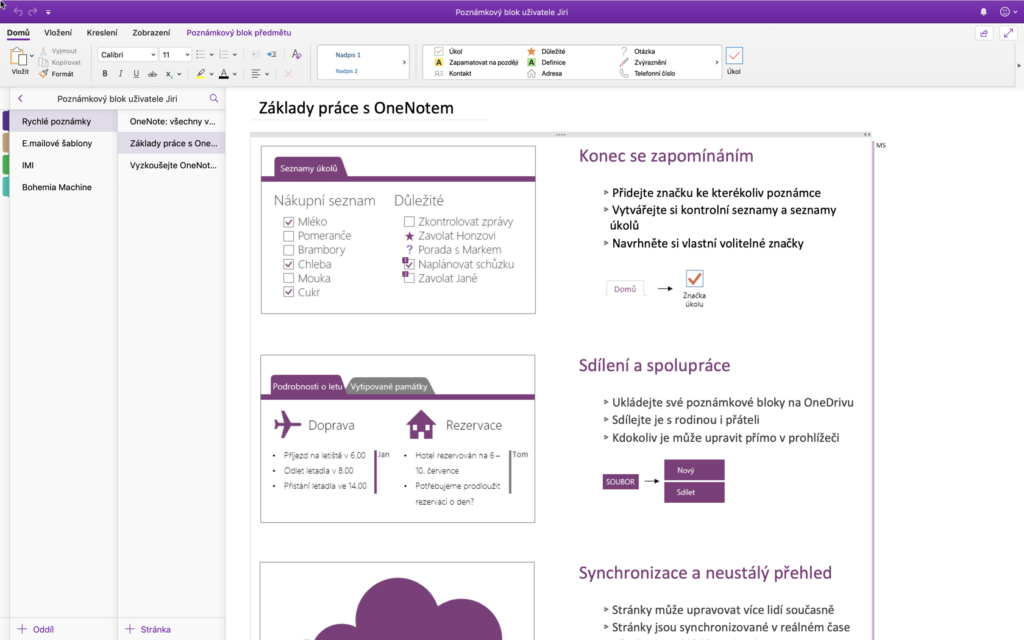The width and height of the screenshot is (1024, 640).
Task: Open the Kreslení ribbon tab
Action: pyautogui.click(x=102, y=33)
